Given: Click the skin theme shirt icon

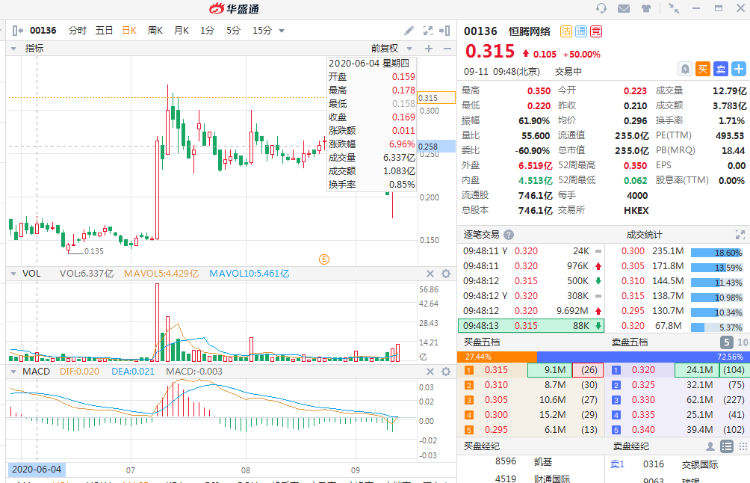Looking at the screenshot, I should 647,8.
